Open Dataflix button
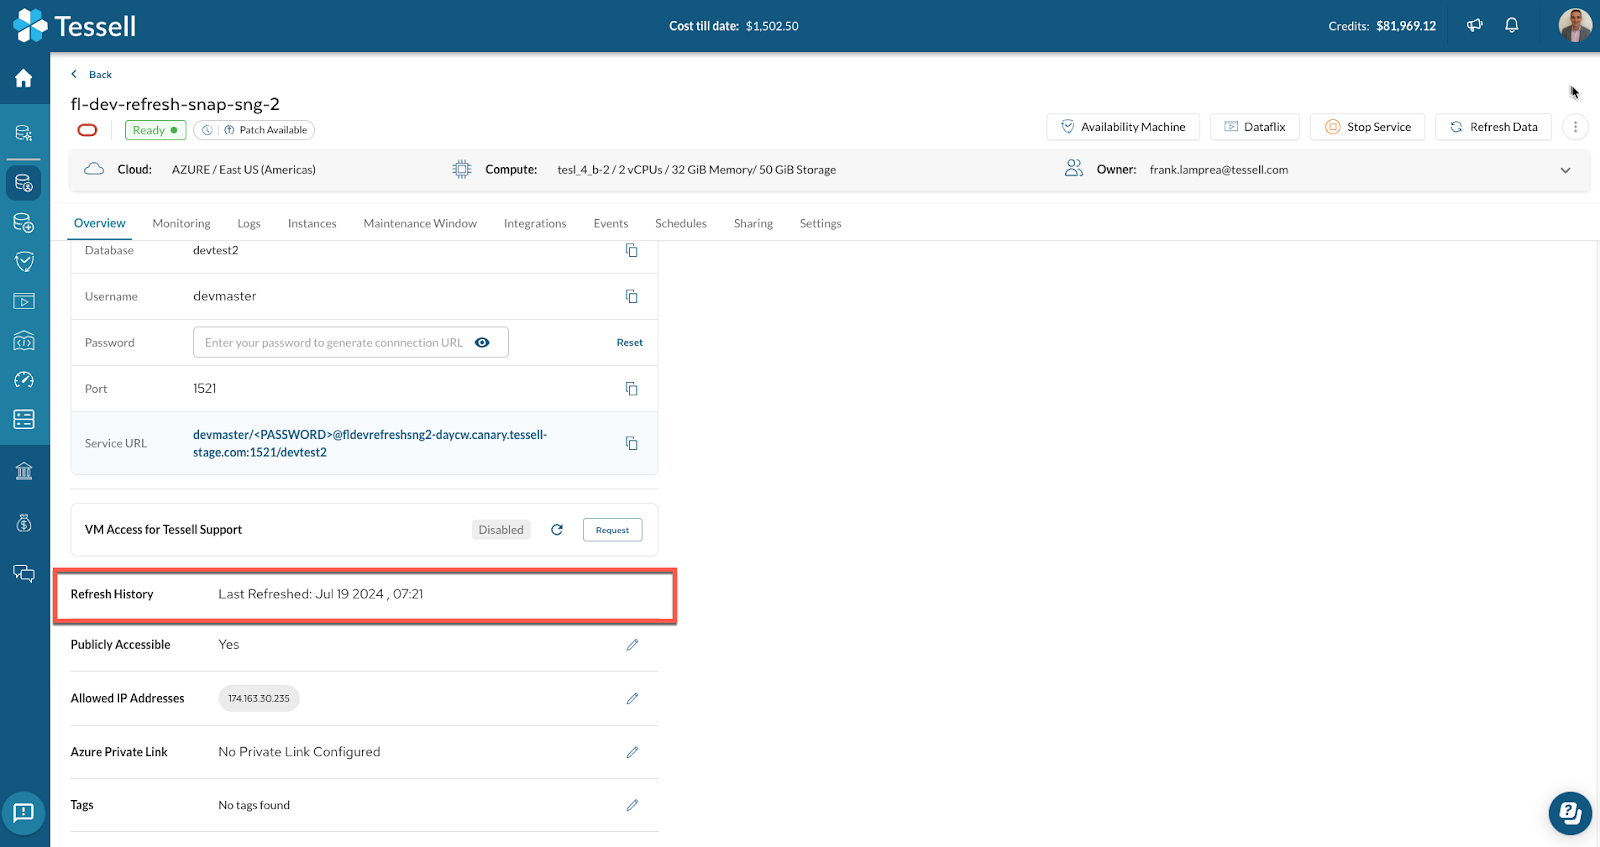This screenshot has height=847, width=1600. click(x=1255, y=127)
